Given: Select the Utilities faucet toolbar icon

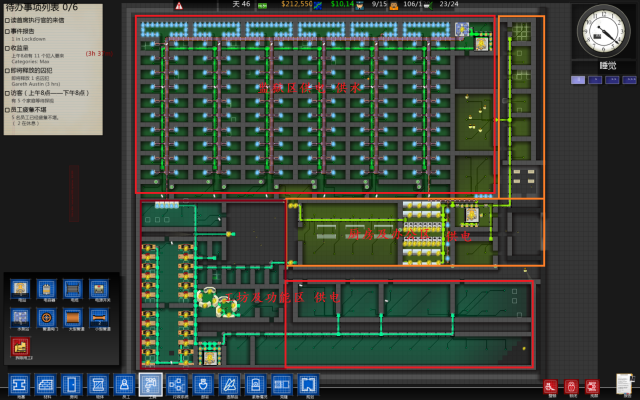Looking at the screenshot, I should point(151,384).
